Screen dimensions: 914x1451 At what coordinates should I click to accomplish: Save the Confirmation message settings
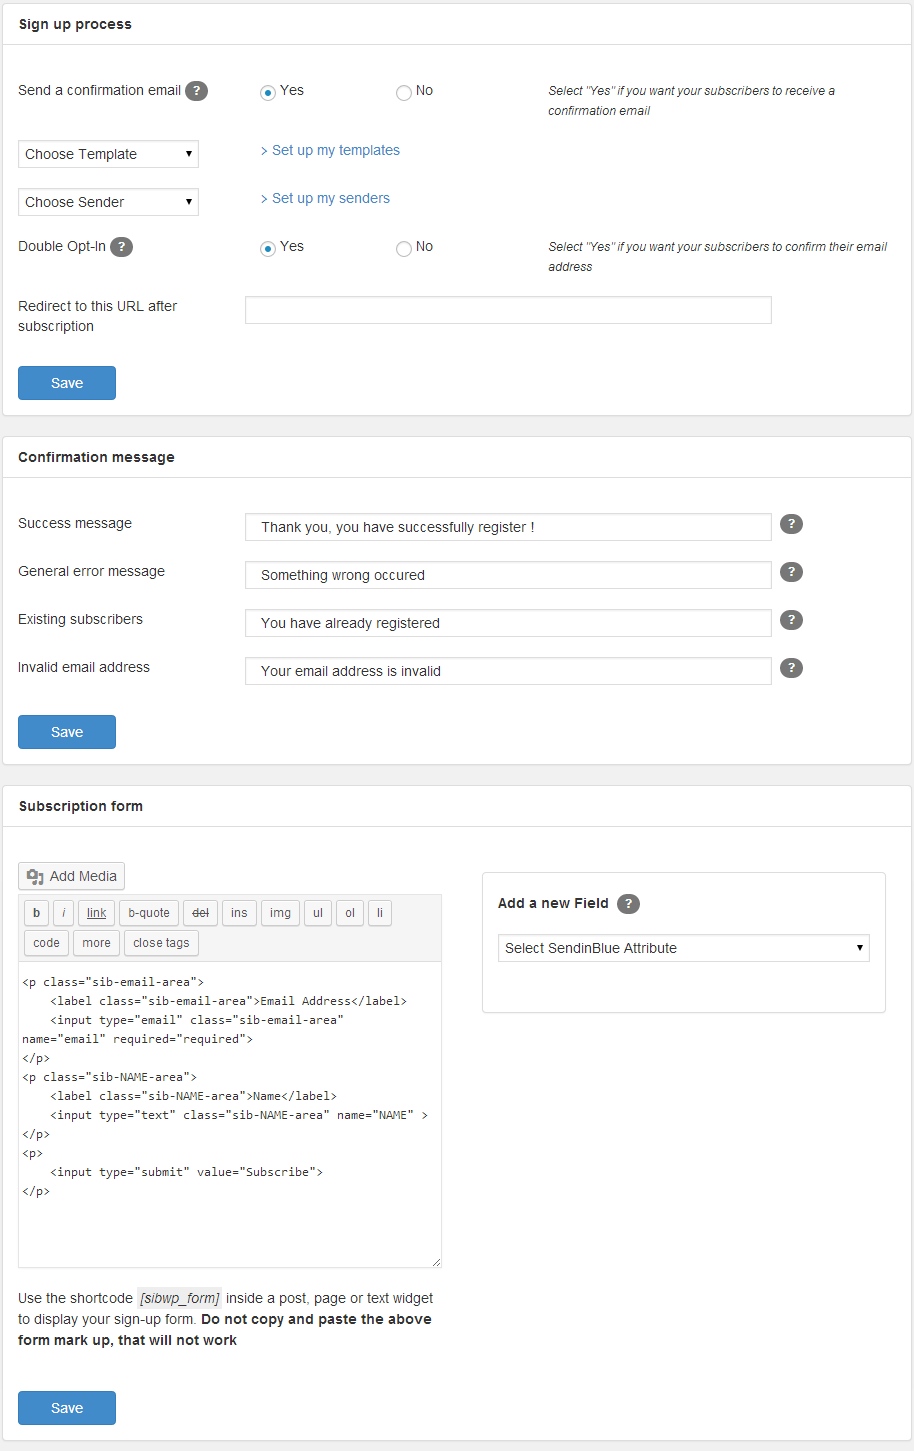67,732
